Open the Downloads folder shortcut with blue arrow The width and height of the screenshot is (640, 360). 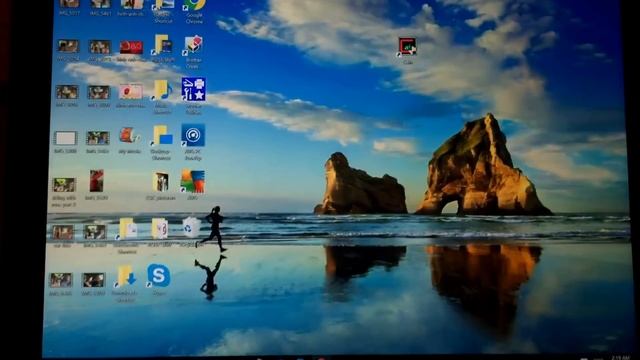[x=125, y=276]
